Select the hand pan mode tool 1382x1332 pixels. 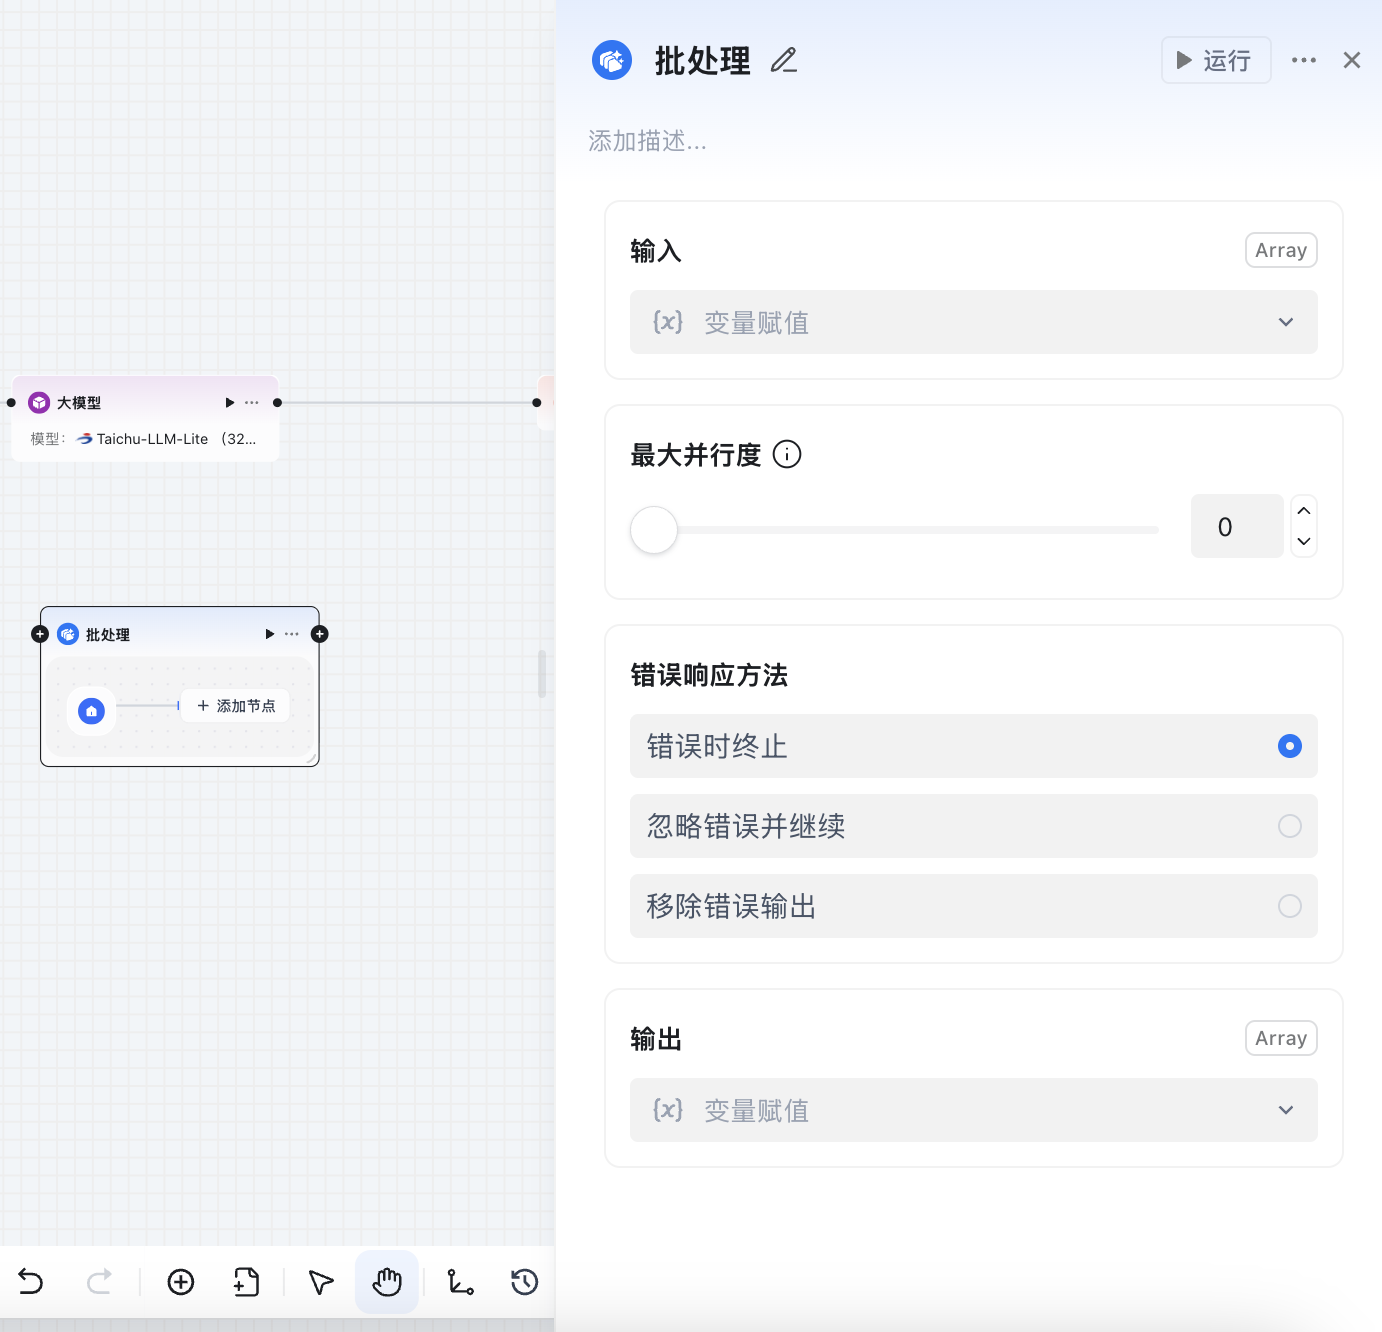pos(387,1281)
